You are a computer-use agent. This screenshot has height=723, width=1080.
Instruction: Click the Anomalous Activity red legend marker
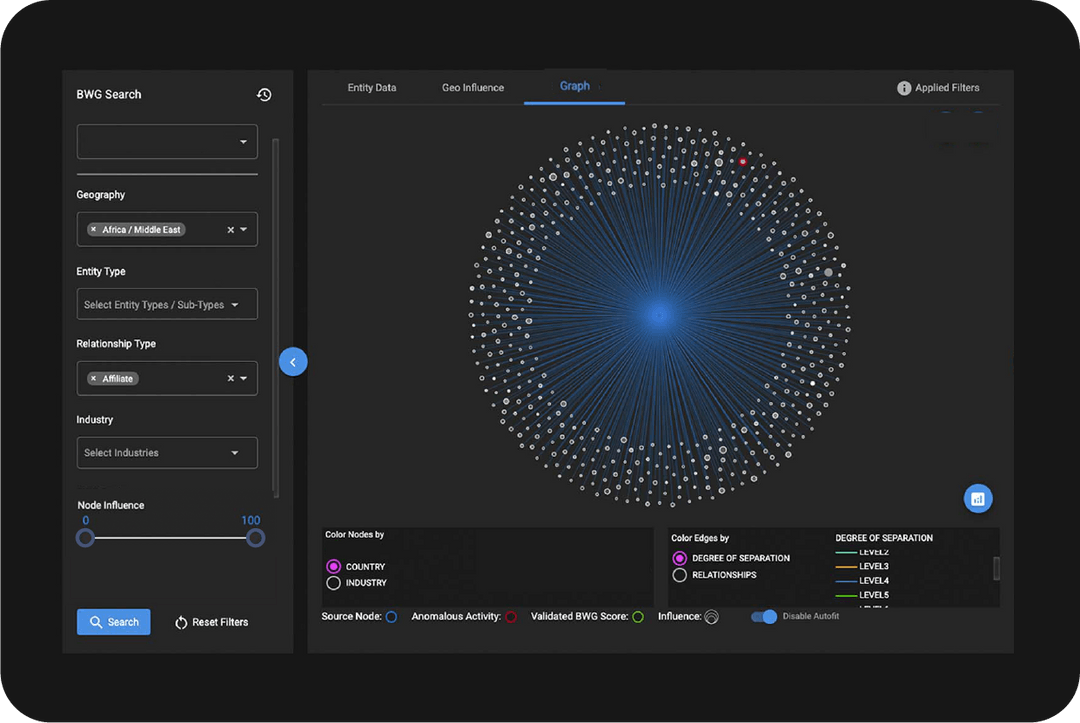[x=511, y=617]
